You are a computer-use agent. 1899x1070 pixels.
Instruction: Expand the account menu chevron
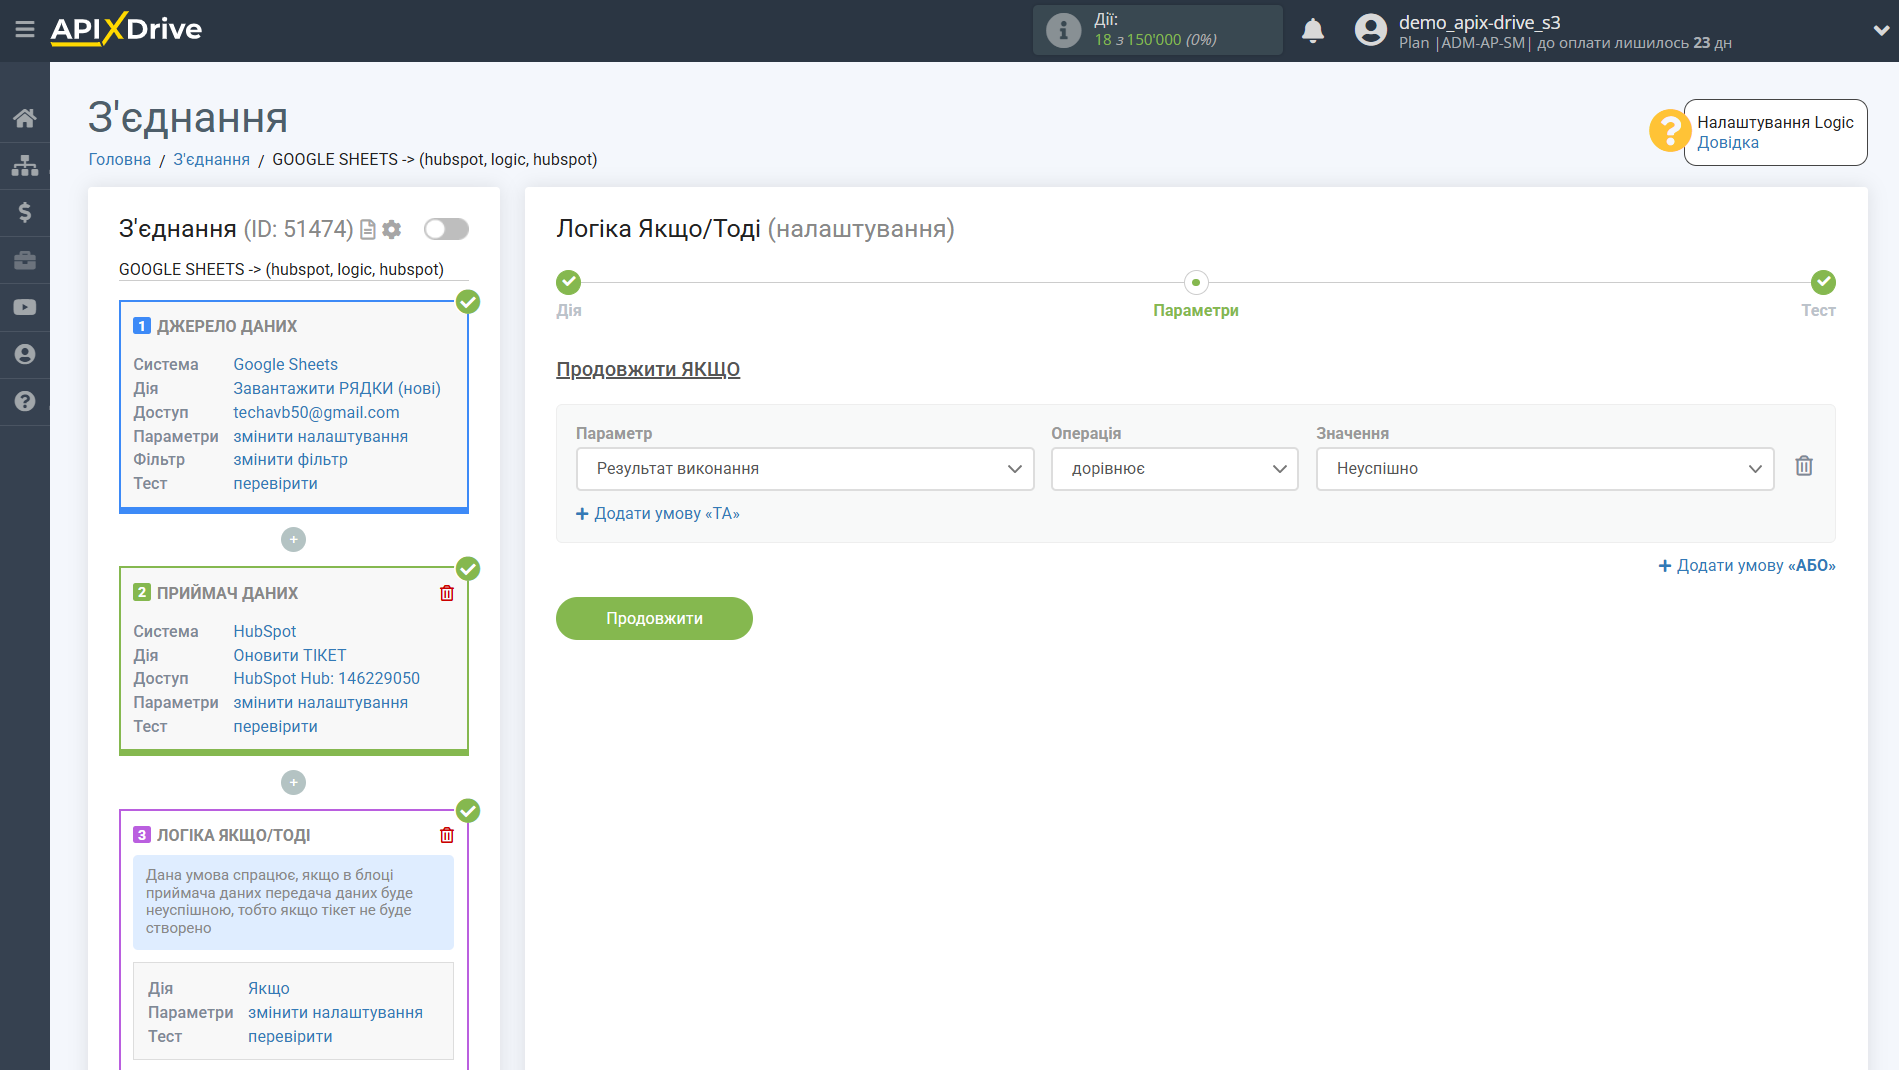(x=1880, y=30)
